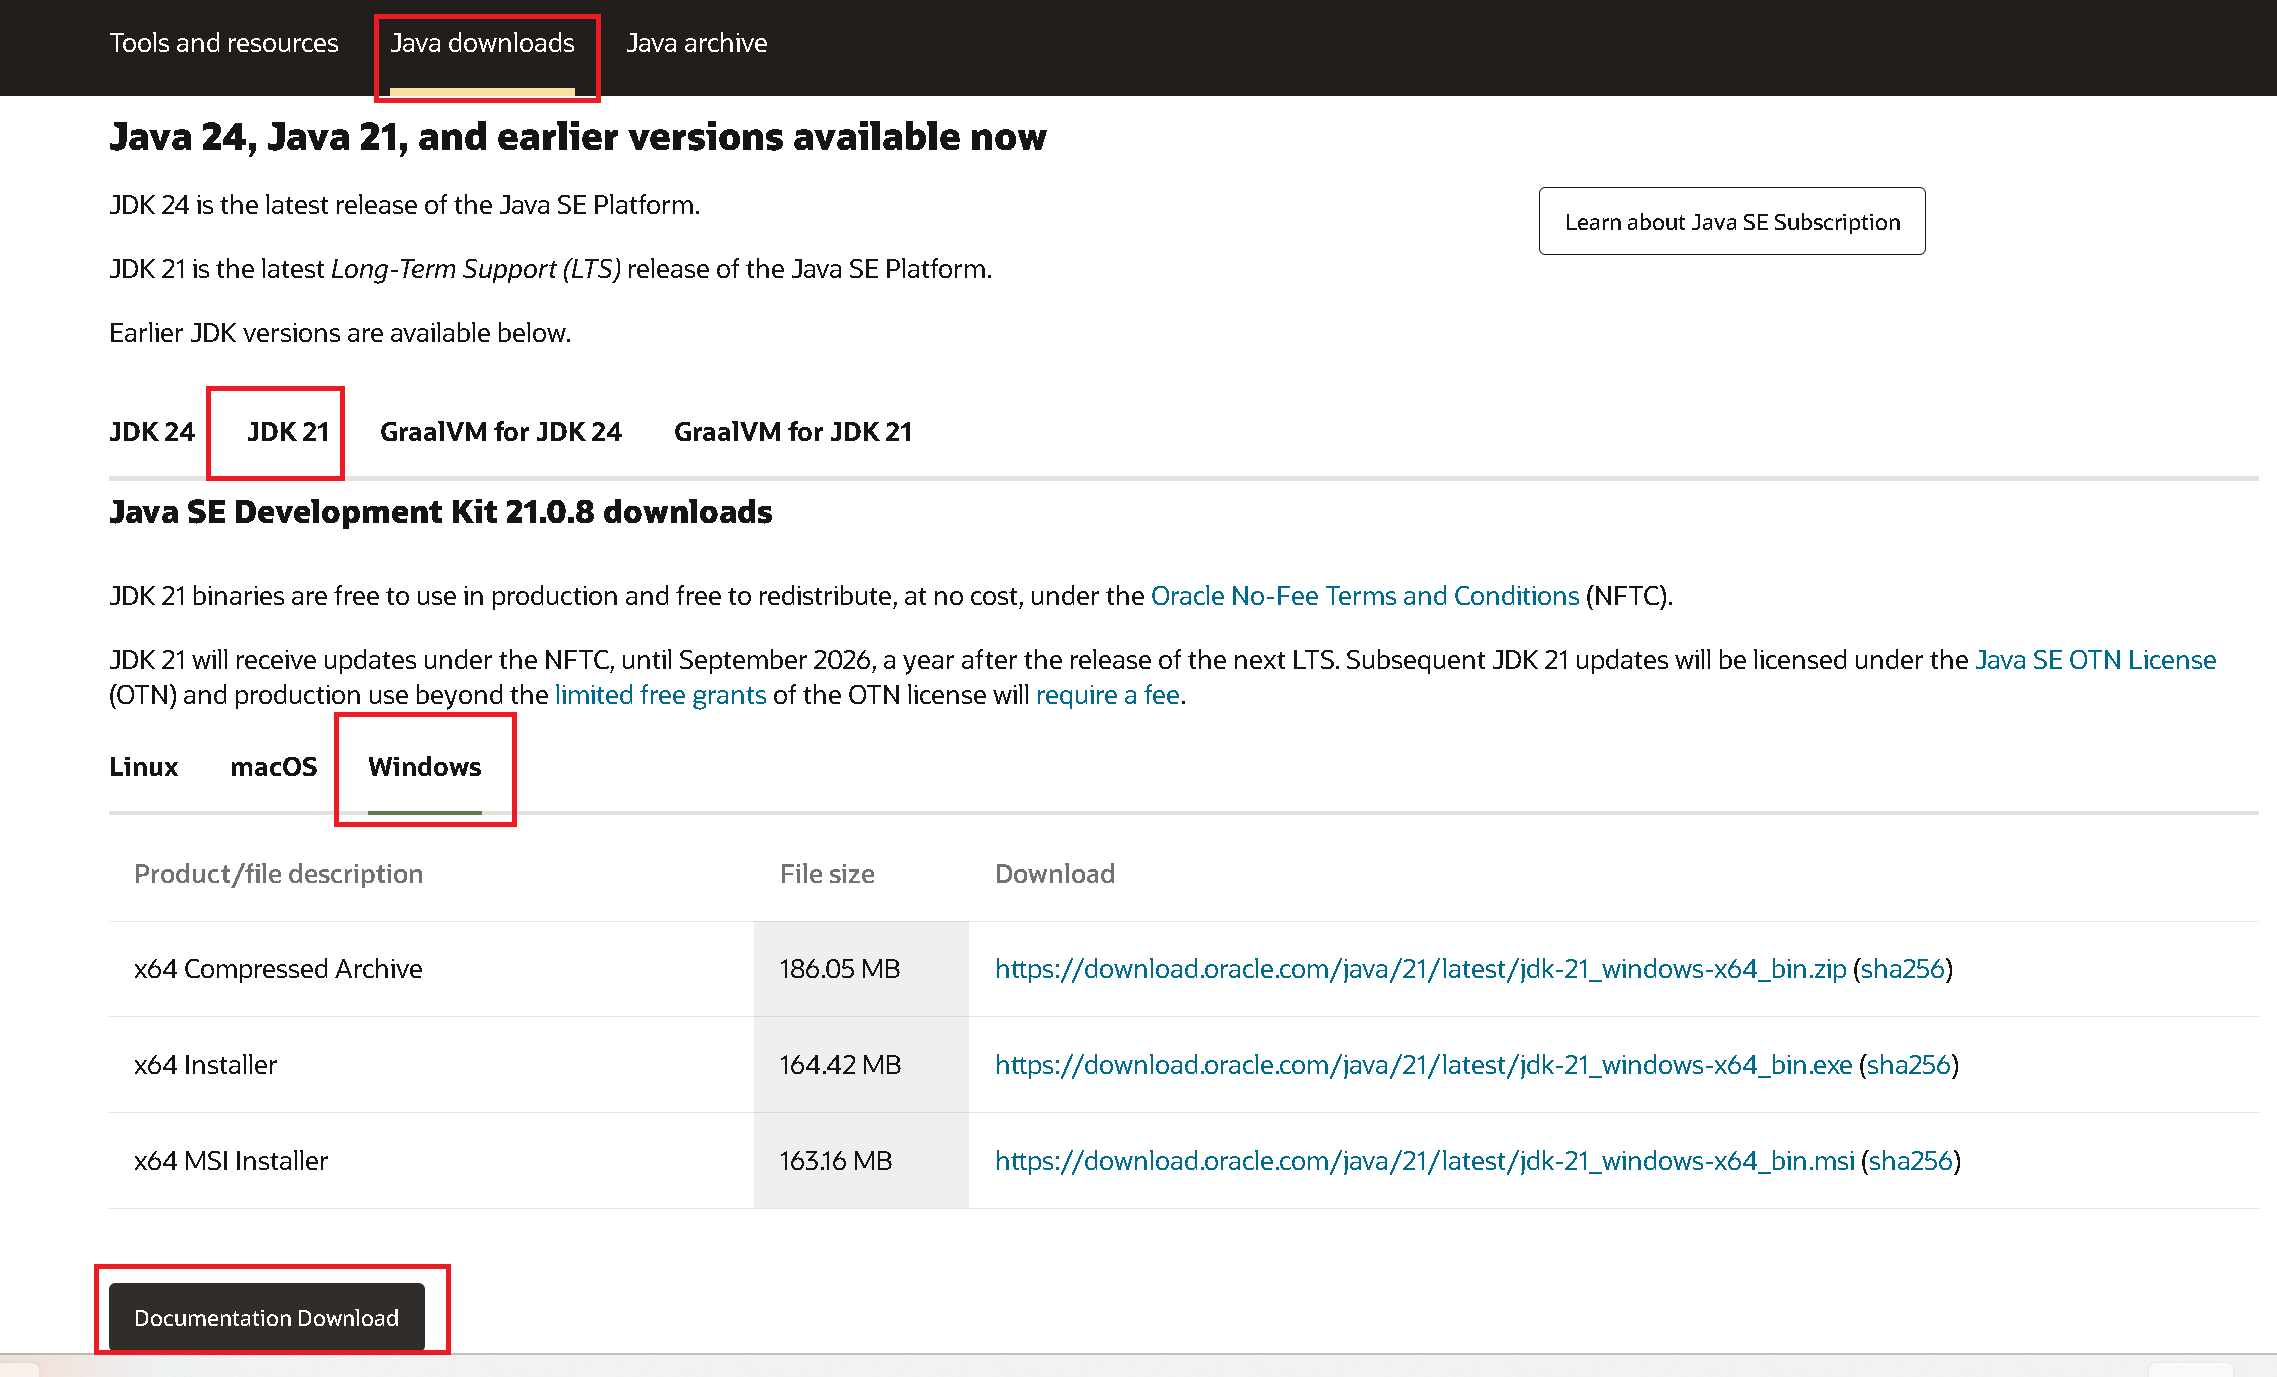Click the limited free grants link
This screenshot has width=2277, height=1377.
660,694
